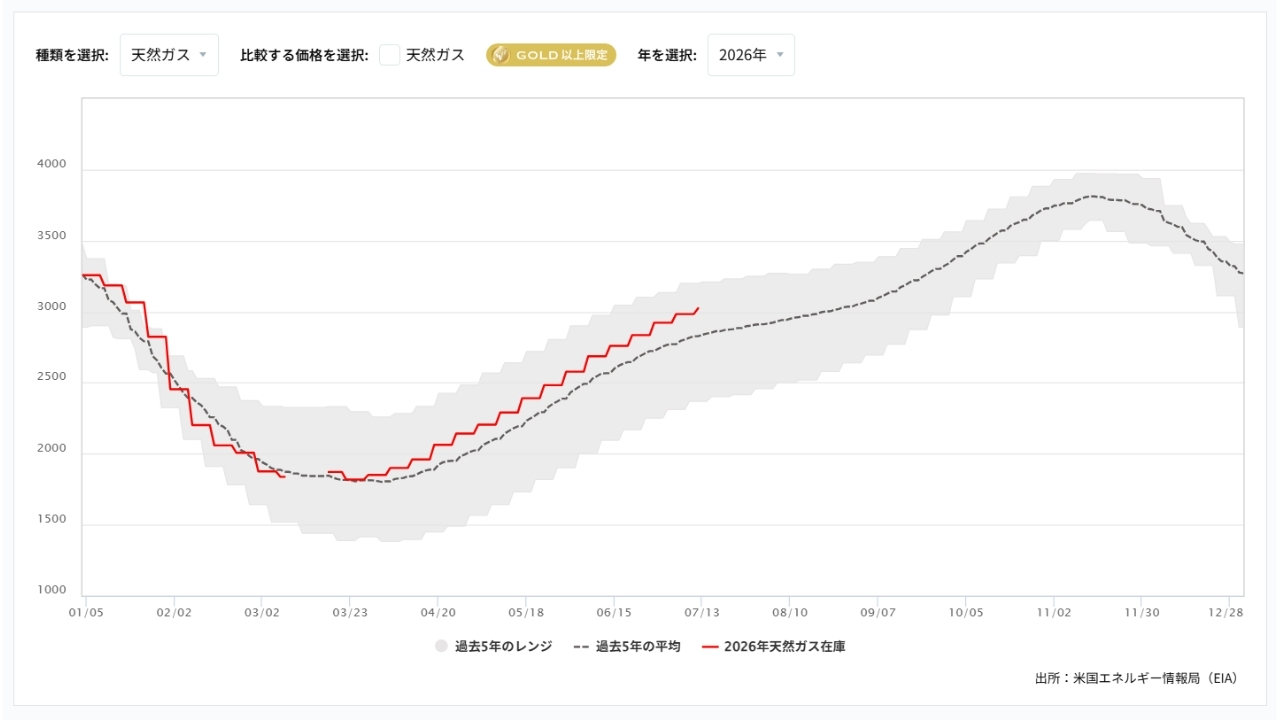Toggle 過去5年のレンジ legend item

(x=493, y=647)
